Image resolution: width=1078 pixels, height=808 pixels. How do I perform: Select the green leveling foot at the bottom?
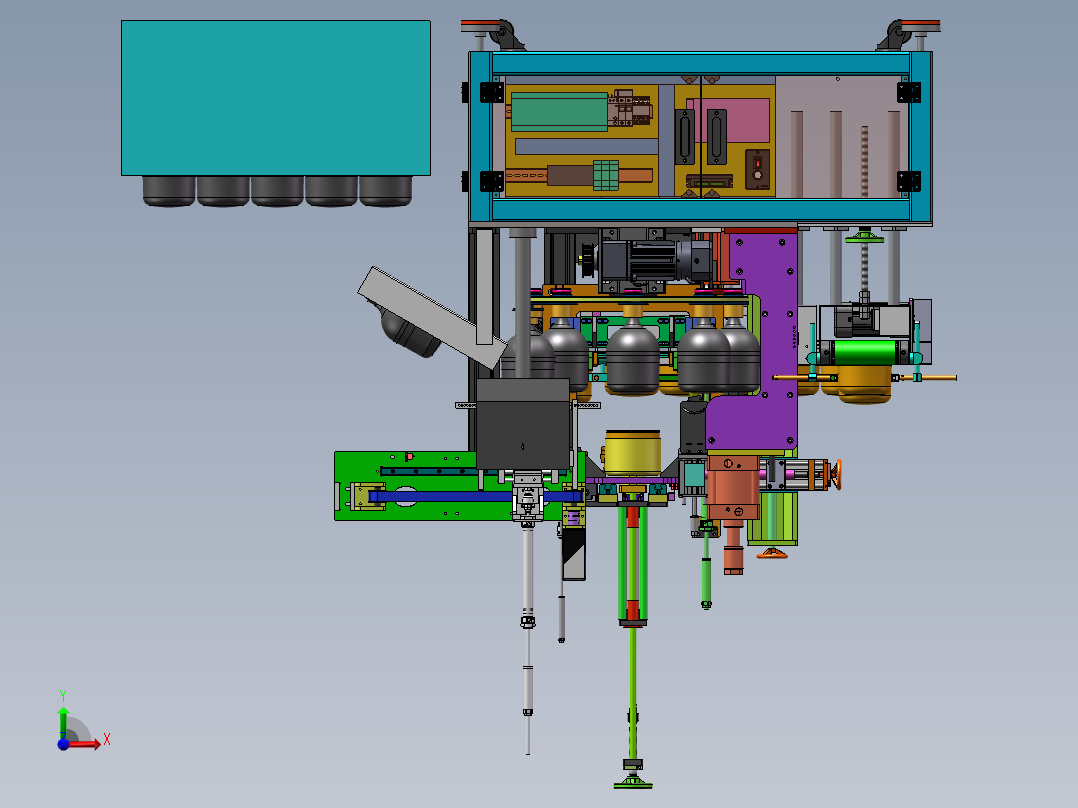633,782
